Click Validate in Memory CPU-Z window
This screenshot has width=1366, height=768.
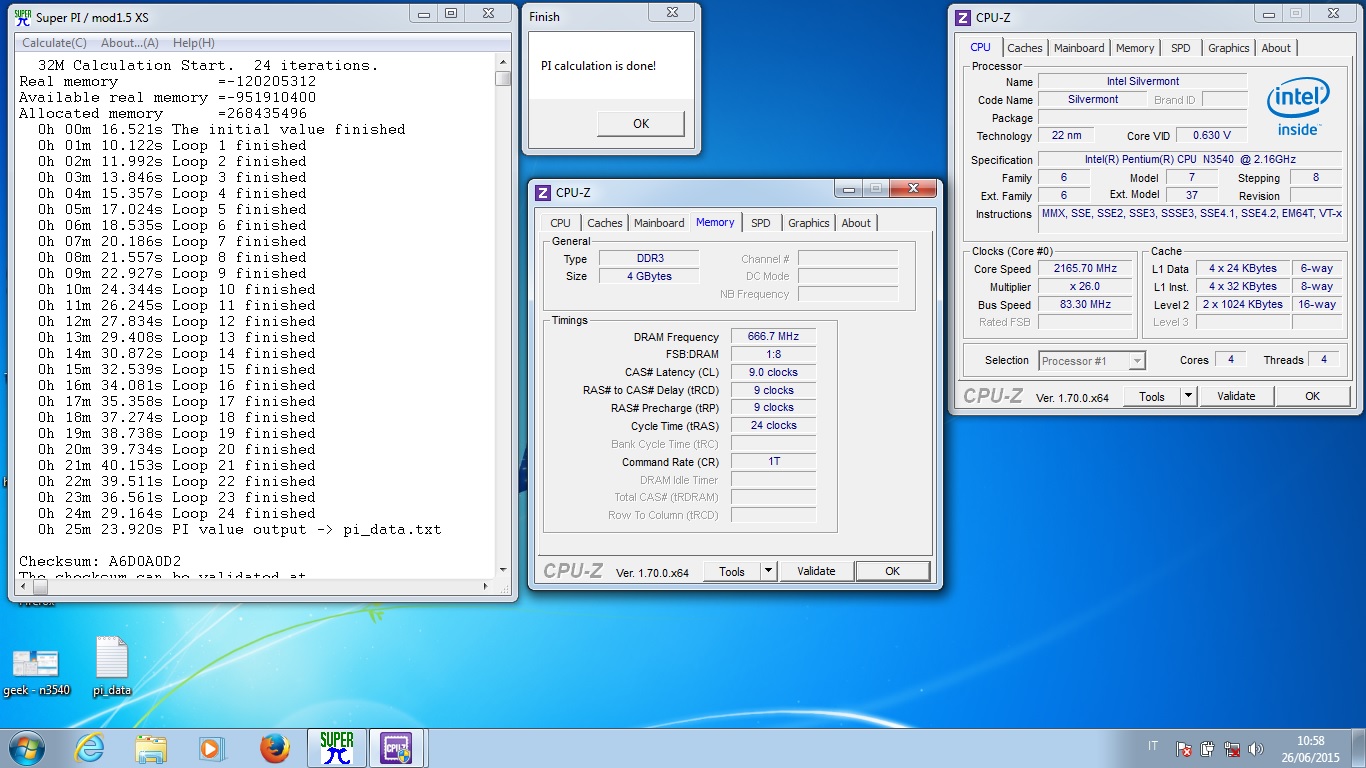pyautogui.click(x=816, y=571)
